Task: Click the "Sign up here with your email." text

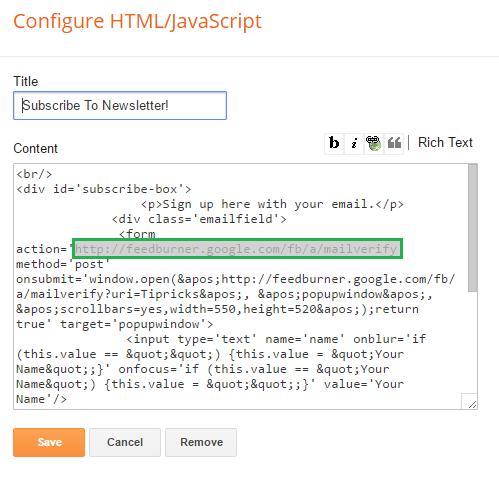Action: point(269,204)
